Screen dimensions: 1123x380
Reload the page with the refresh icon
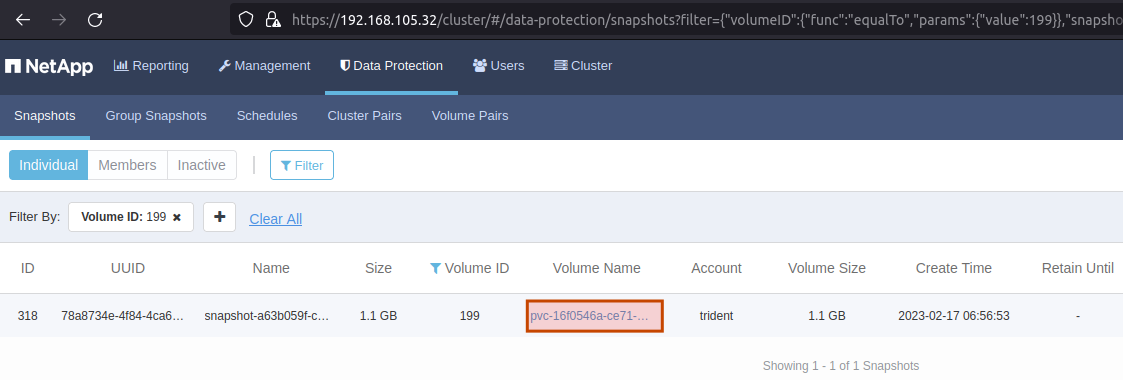pyautogui.click(x=95, y=19)
